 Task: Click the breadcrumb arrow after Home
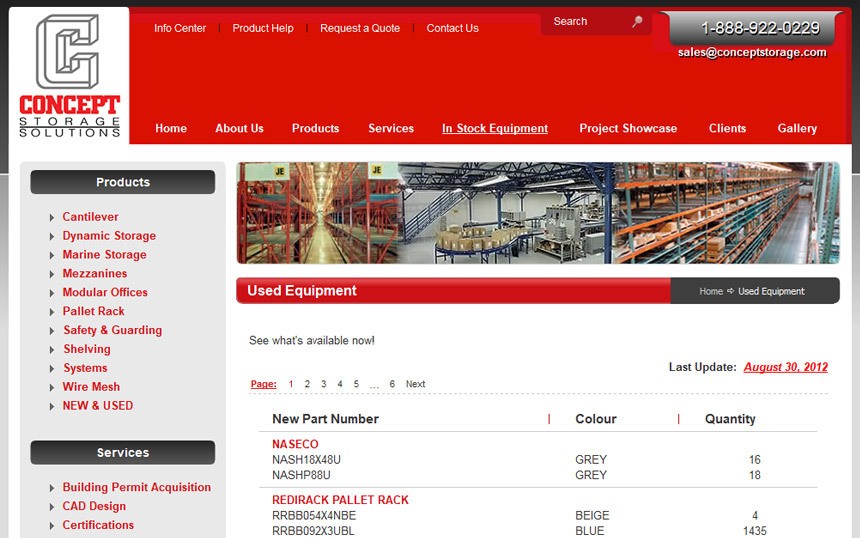point(731,291)
